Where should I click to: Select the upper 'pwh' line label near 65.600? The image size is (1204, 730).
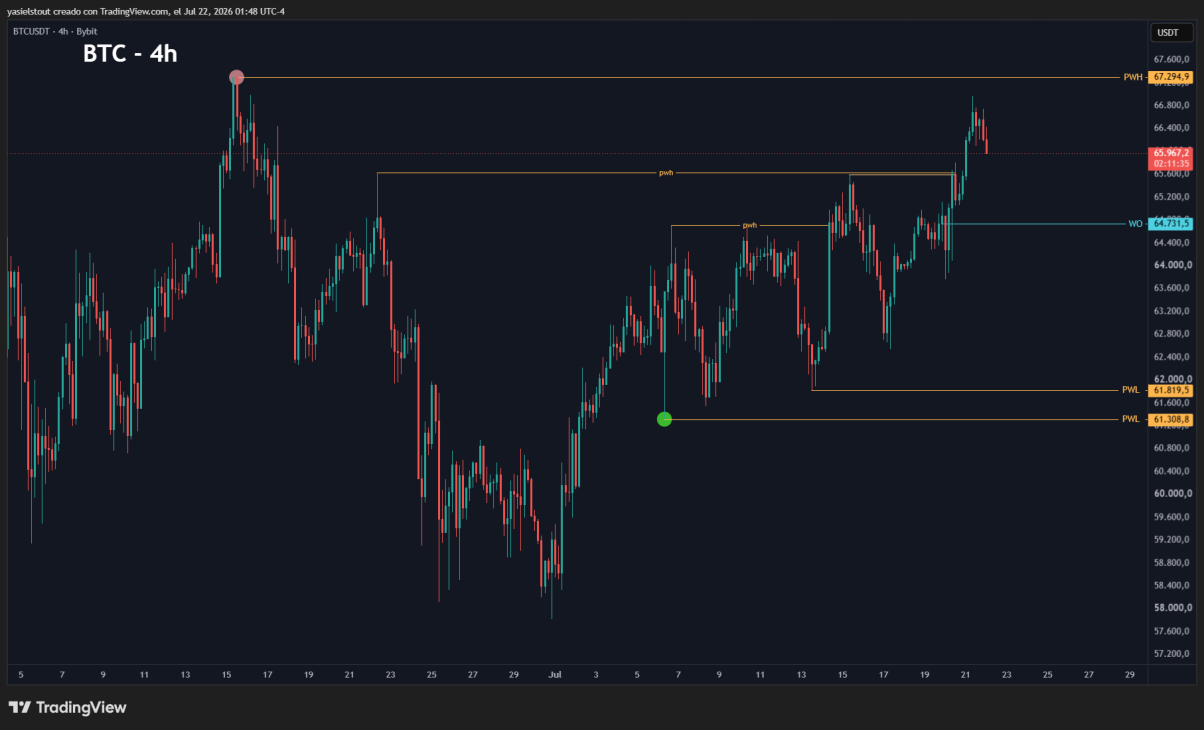[x=666, y=173]
